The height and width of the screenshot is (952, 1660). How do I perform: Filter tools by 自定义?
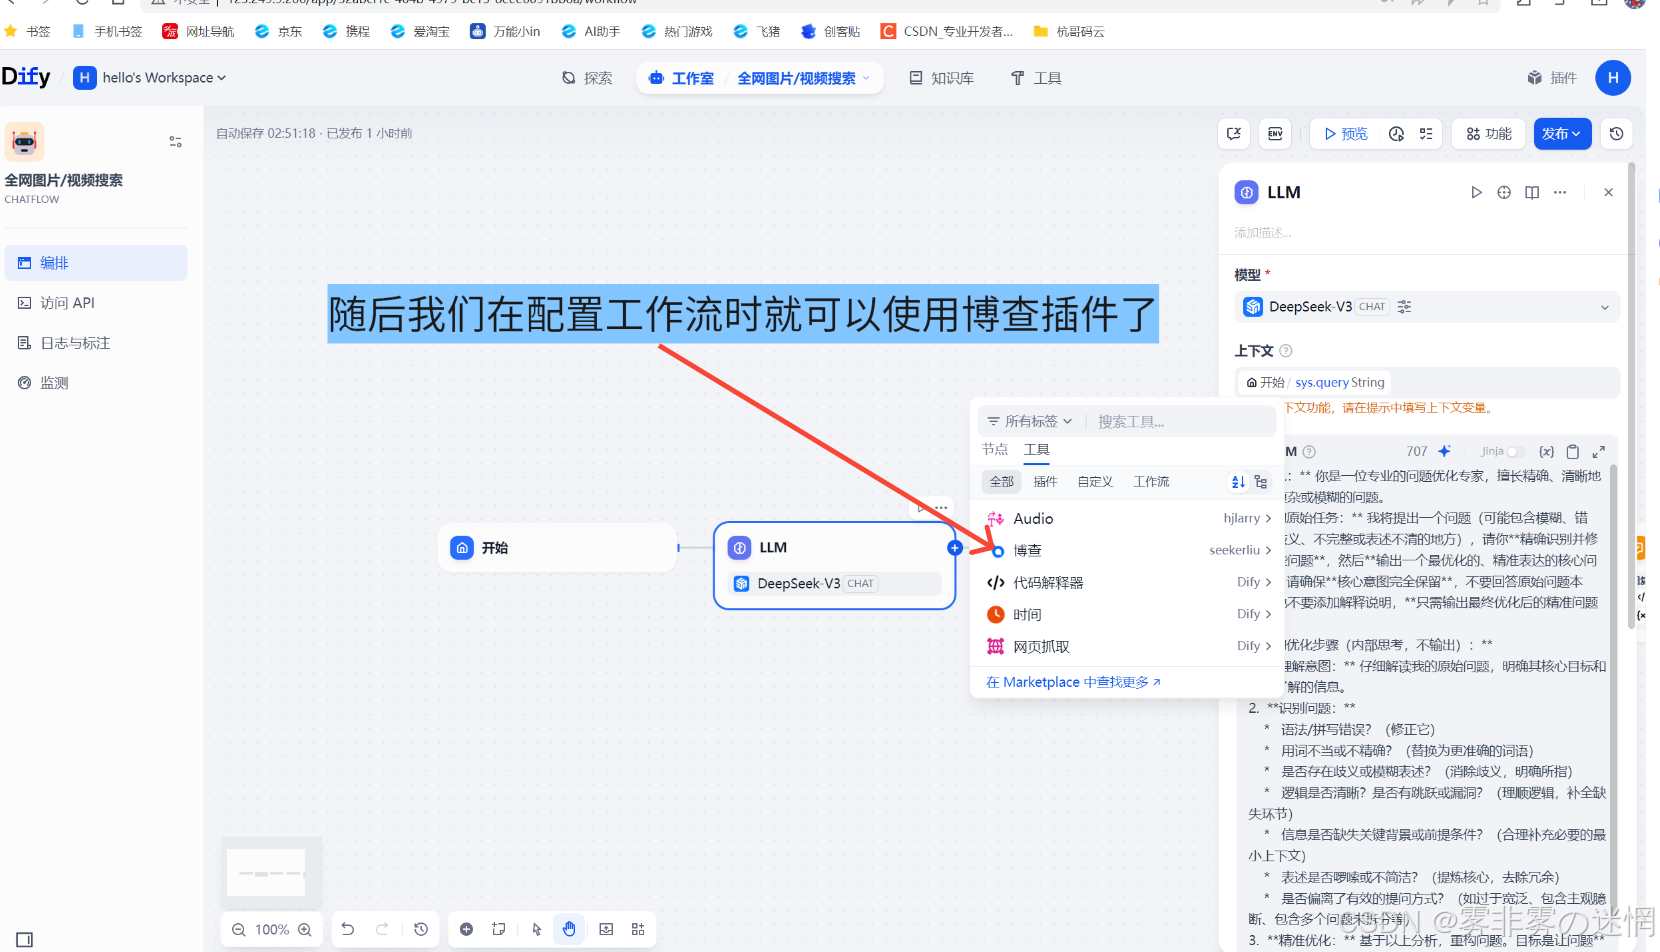pos(1095,482)
